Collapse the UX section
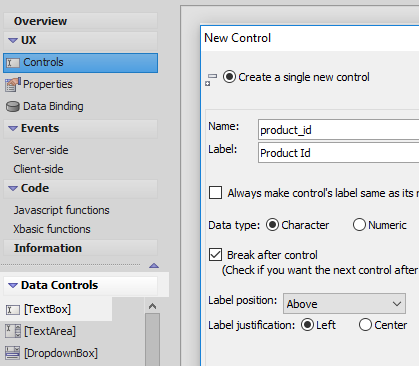This screenshot has height=366, width=419. coord(13,40)
